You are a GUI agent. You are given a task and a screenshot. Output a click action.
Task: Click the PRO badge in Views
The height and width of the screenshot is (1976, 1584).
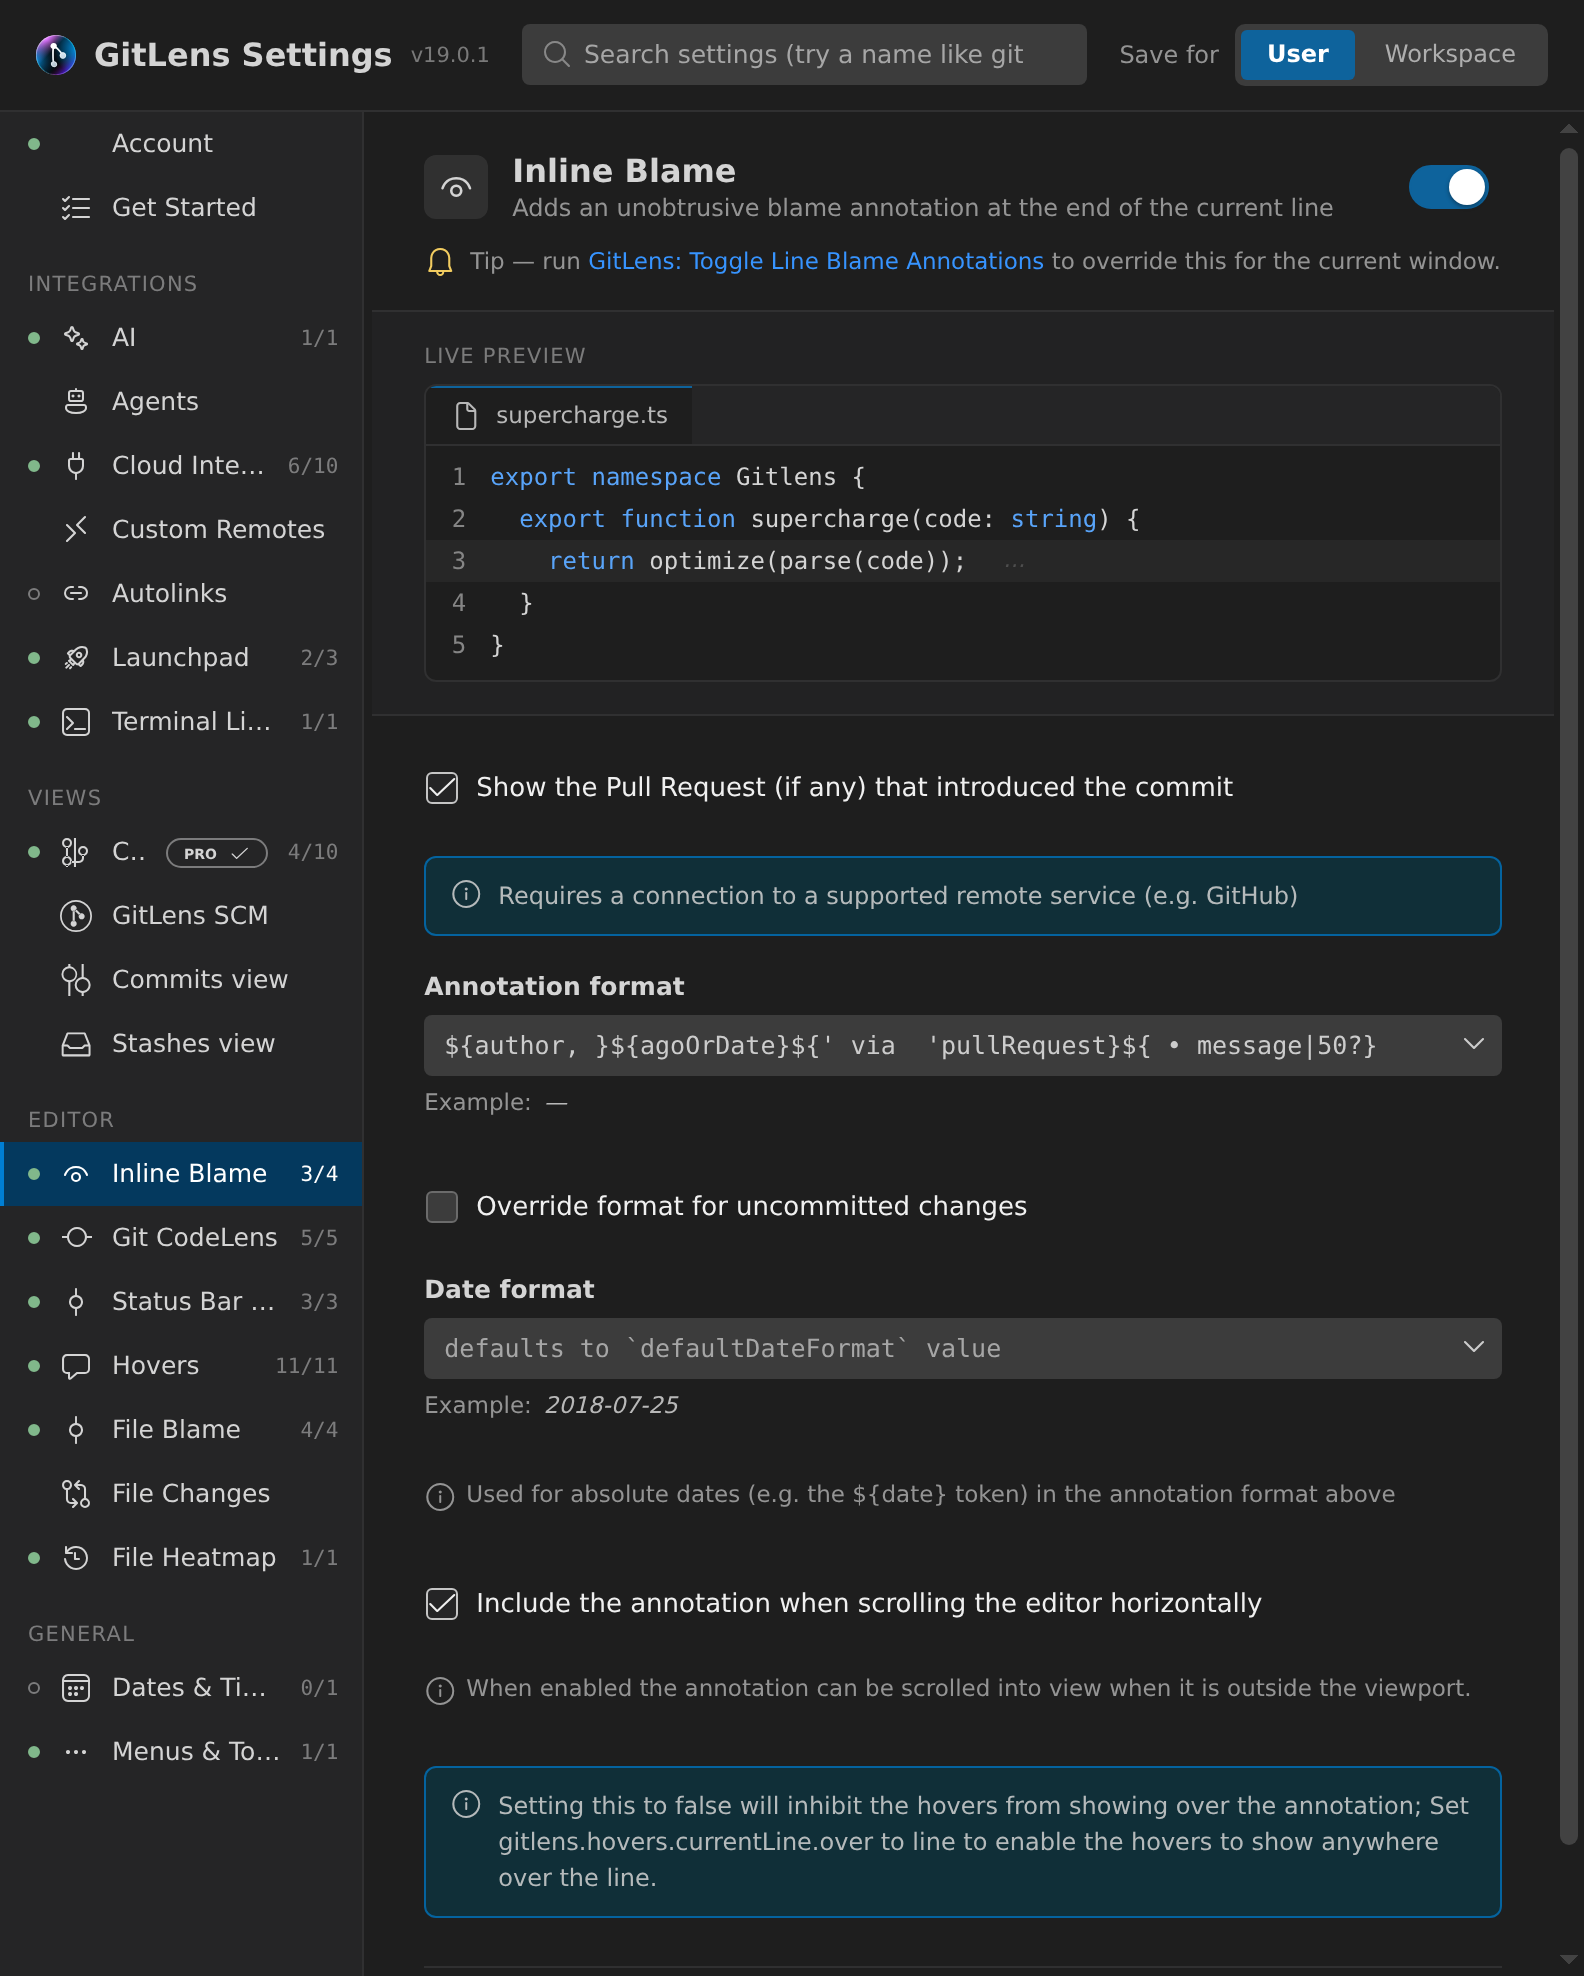point(217,853)
